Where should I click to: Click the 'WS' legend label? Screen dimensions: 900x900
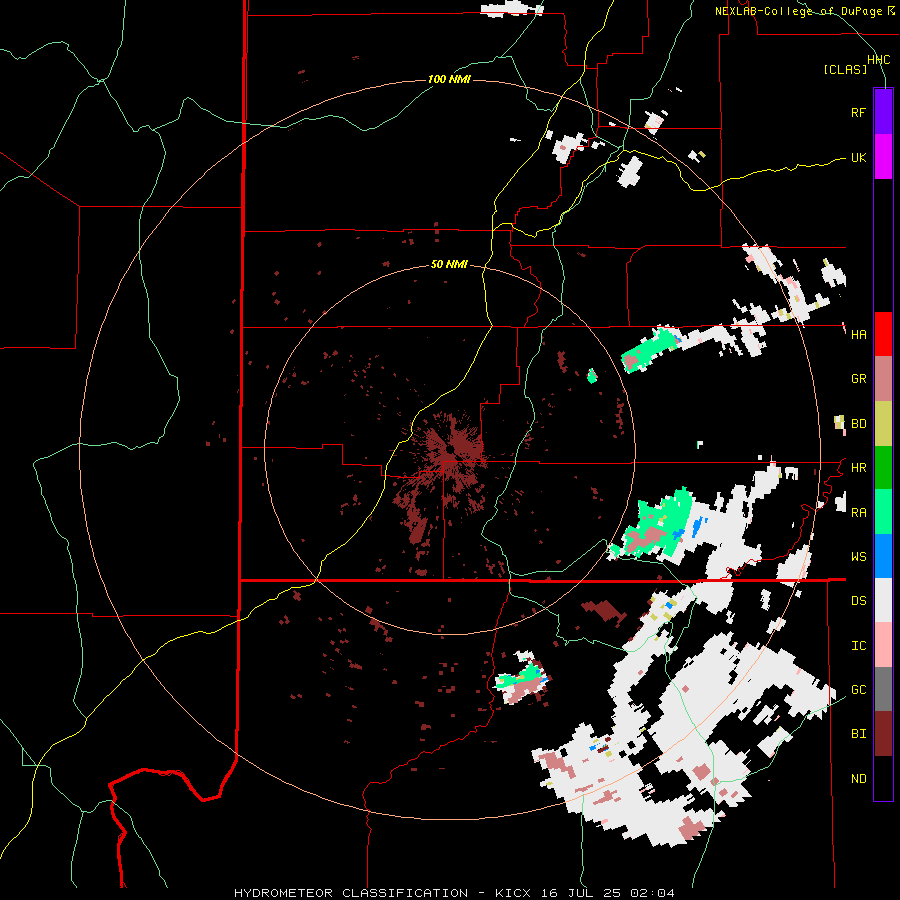pos(858,557)
